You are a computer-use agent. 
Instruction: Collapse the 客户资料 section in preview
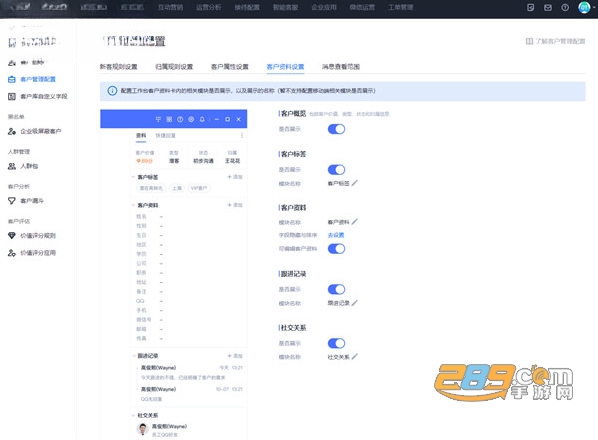(133, 205)
